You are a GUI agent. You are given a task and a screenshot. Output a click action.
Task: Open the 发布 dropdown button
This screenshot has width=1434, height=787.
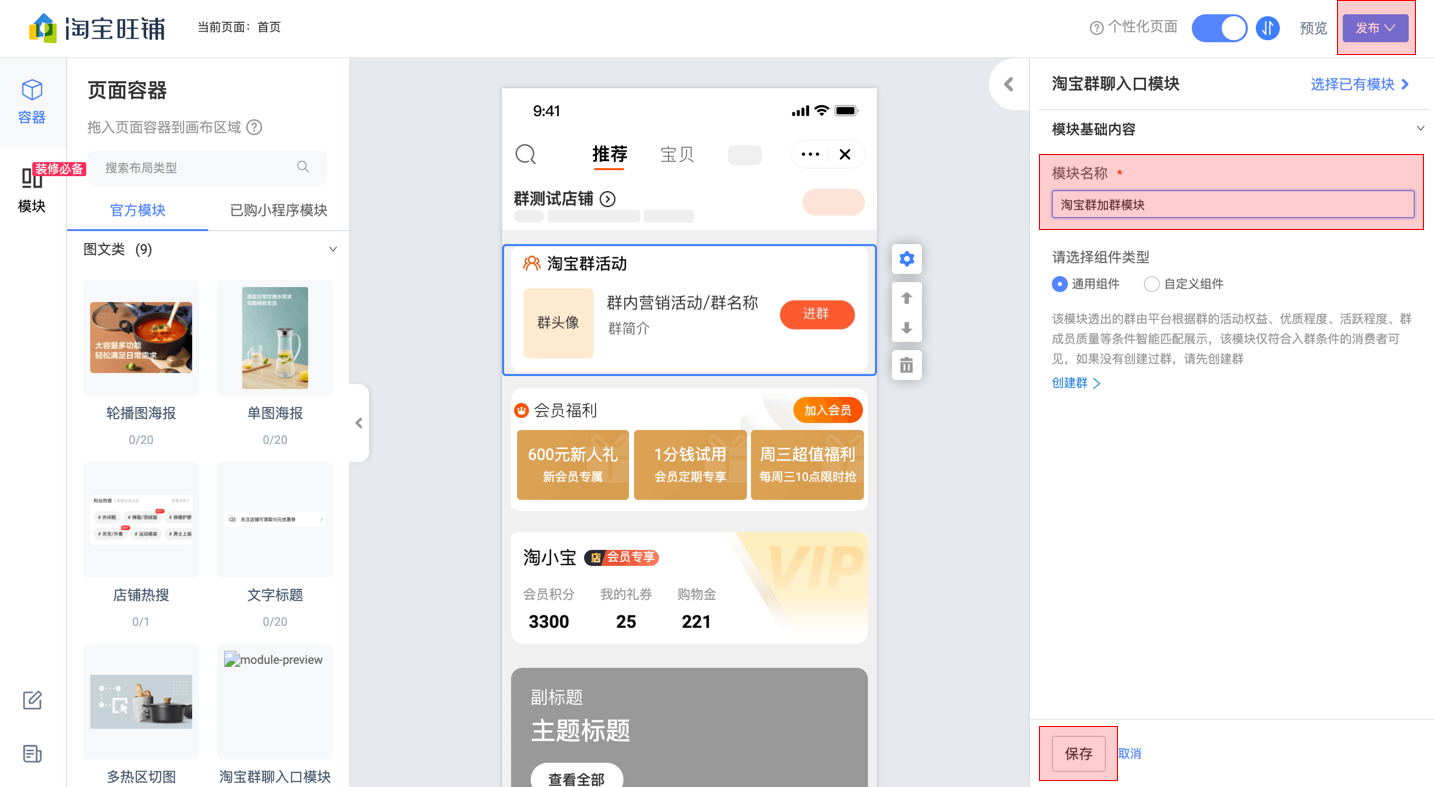point(1376,28)
